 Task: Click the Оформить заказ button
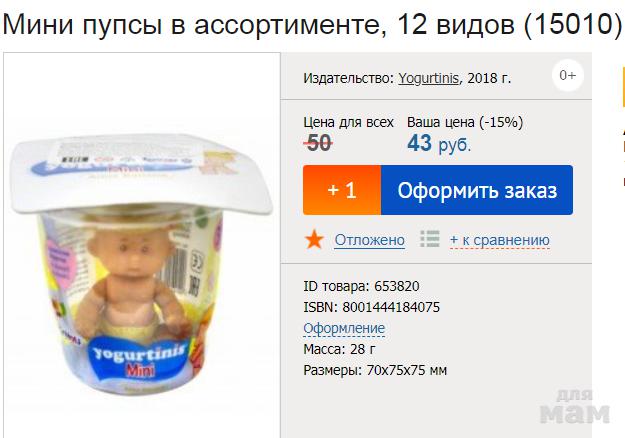click(x=477, y=190)
